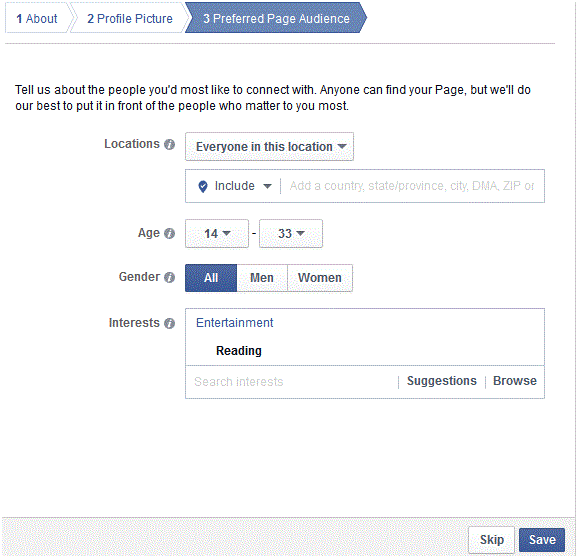The height and width of the screenshot is (558, 579).
Task: Click the location pin icon beside Include
Action: [203, 186]
